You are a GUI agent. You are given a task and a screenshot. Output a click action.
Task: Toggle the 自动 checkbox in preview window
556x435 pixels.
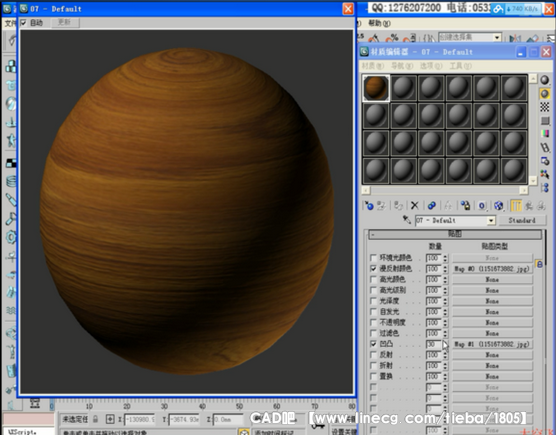click(x=23, y=23)
